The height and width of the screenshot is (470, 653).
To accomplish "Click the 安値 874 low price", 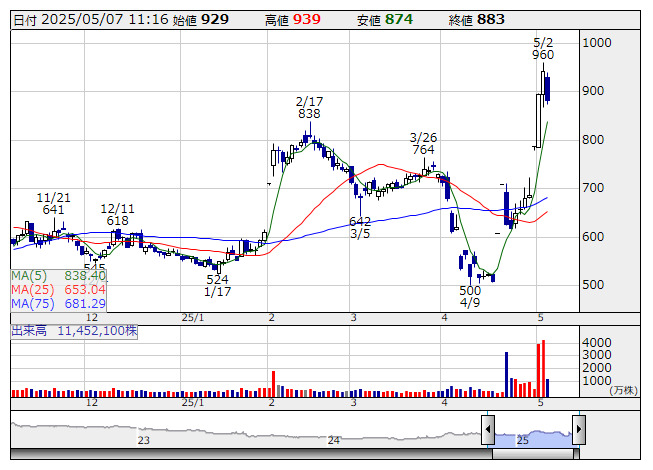I will coord(385,20).
